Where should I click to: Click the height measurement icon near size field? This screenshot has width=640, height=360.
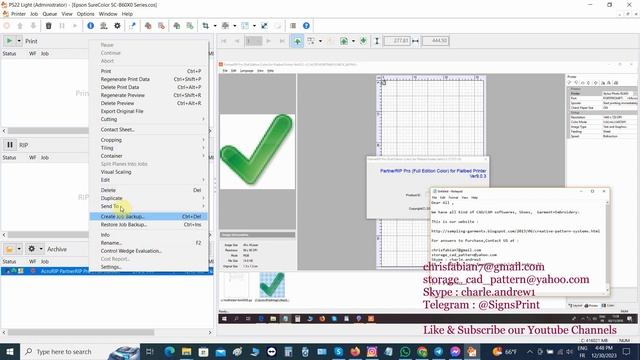pos(377,41)
